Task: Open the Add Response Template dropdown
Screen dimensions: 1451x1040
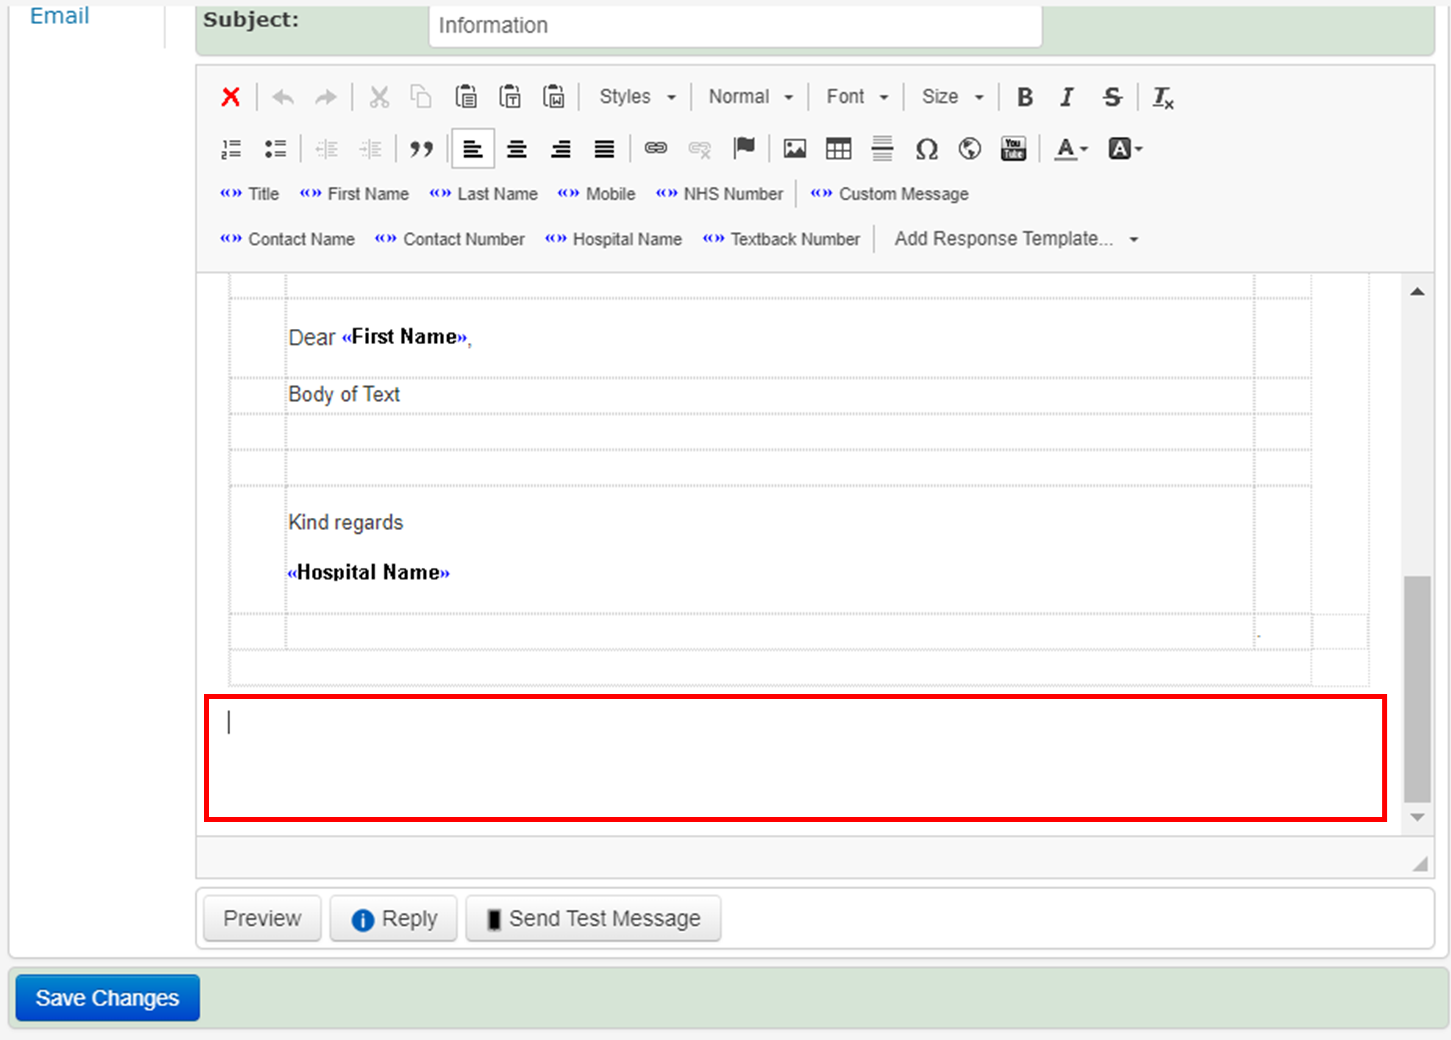Action: (x=1015, y=239)
